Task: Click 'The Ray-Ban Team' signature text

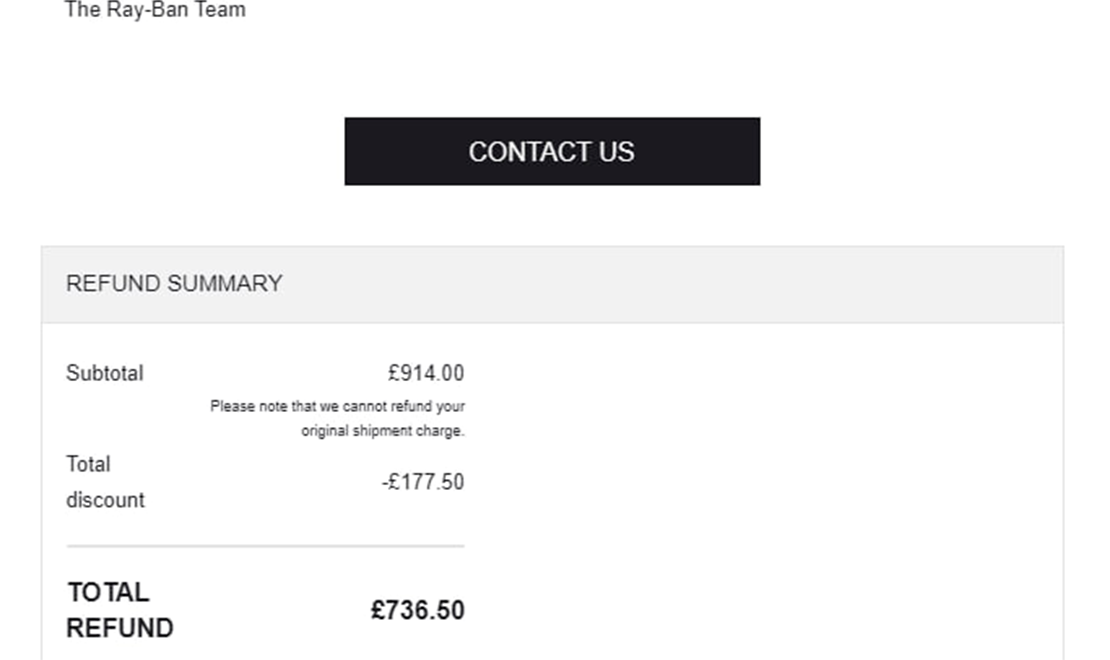Action: [155, 11]
